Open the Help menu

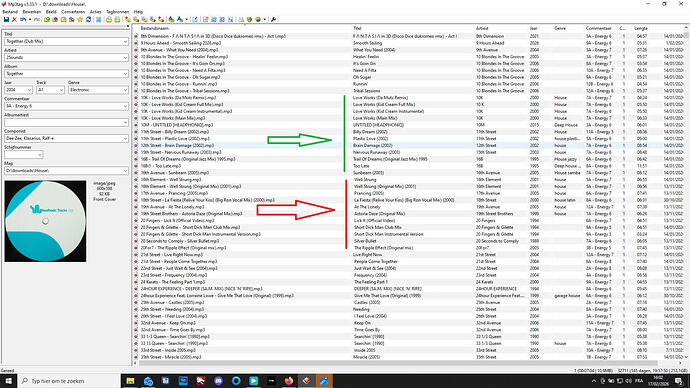click(x=138, y=12)
